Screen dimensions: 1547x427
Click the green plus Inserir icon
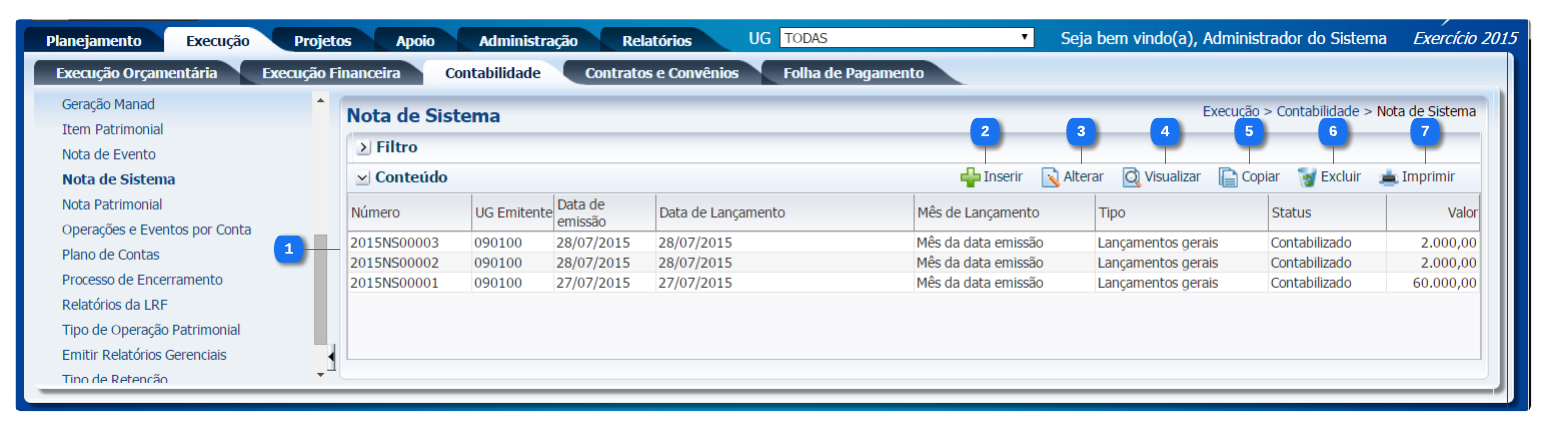click(x=970, y=177)
